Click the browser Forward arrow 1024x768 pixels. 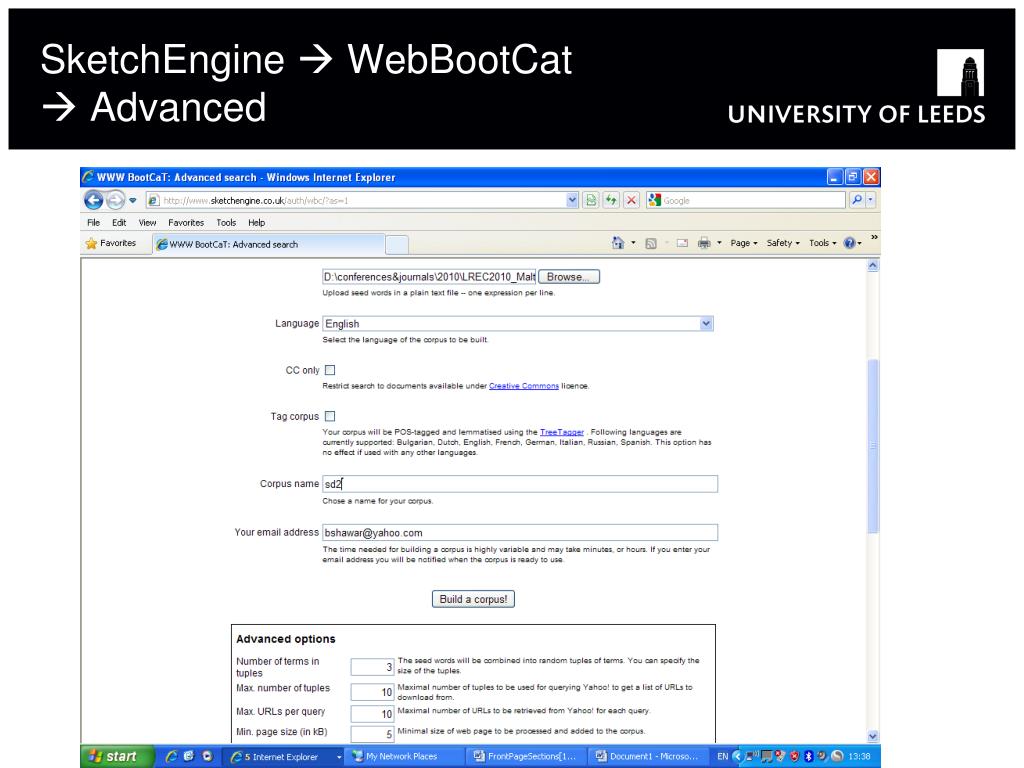(x=115, y=200)
